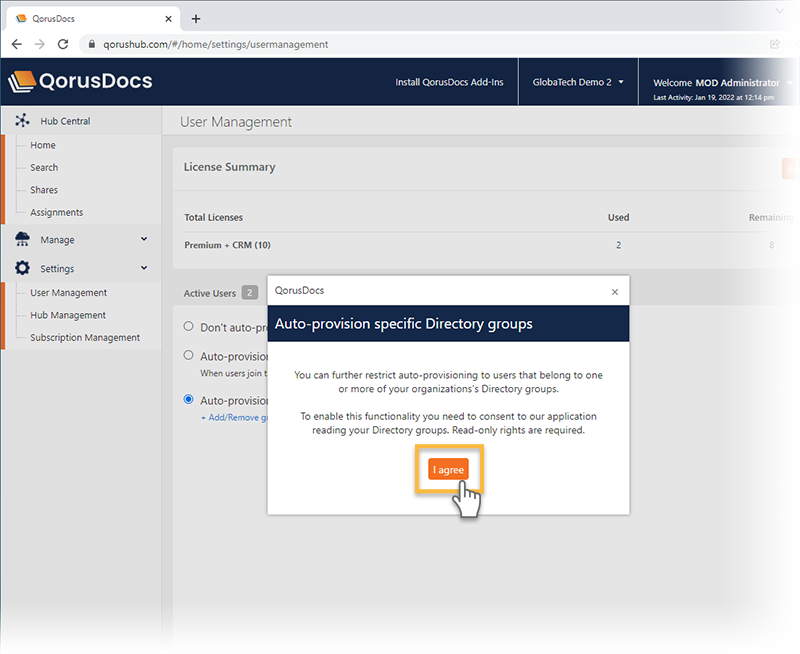
Task: Select the middle Auto-provision radio button
Action: coord(189,355)
